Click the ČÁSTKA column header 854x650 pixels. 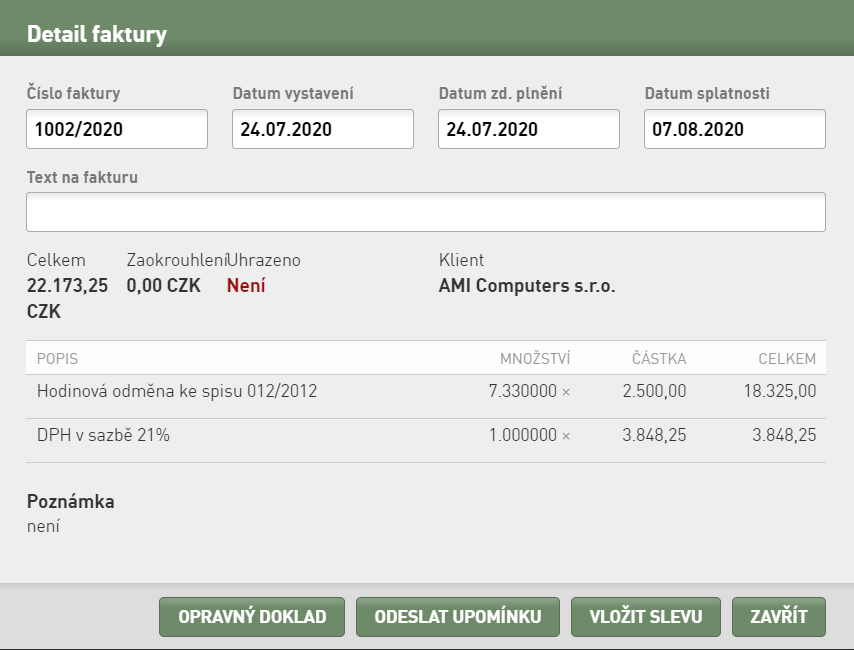click(x=659, y=359)
